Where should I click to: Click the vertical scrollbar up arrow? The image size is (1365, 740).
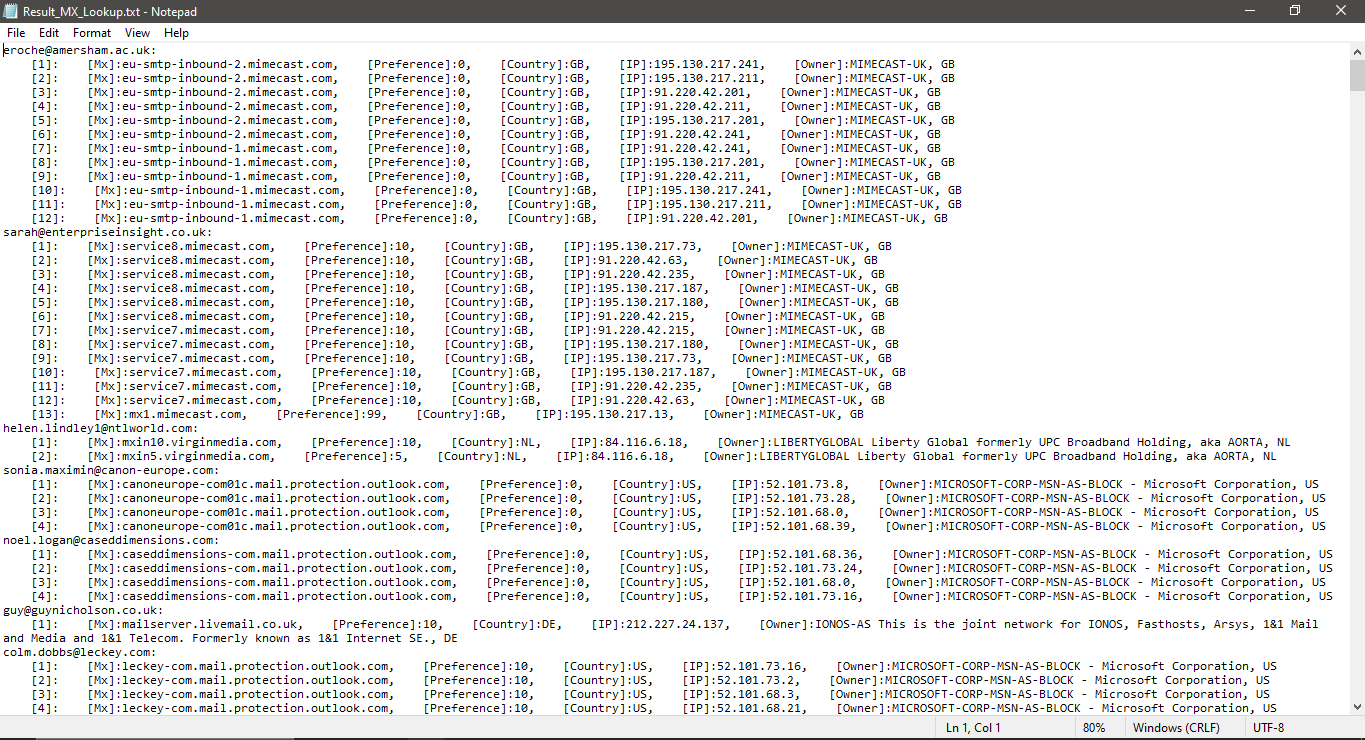click(x=1356, y=50)
